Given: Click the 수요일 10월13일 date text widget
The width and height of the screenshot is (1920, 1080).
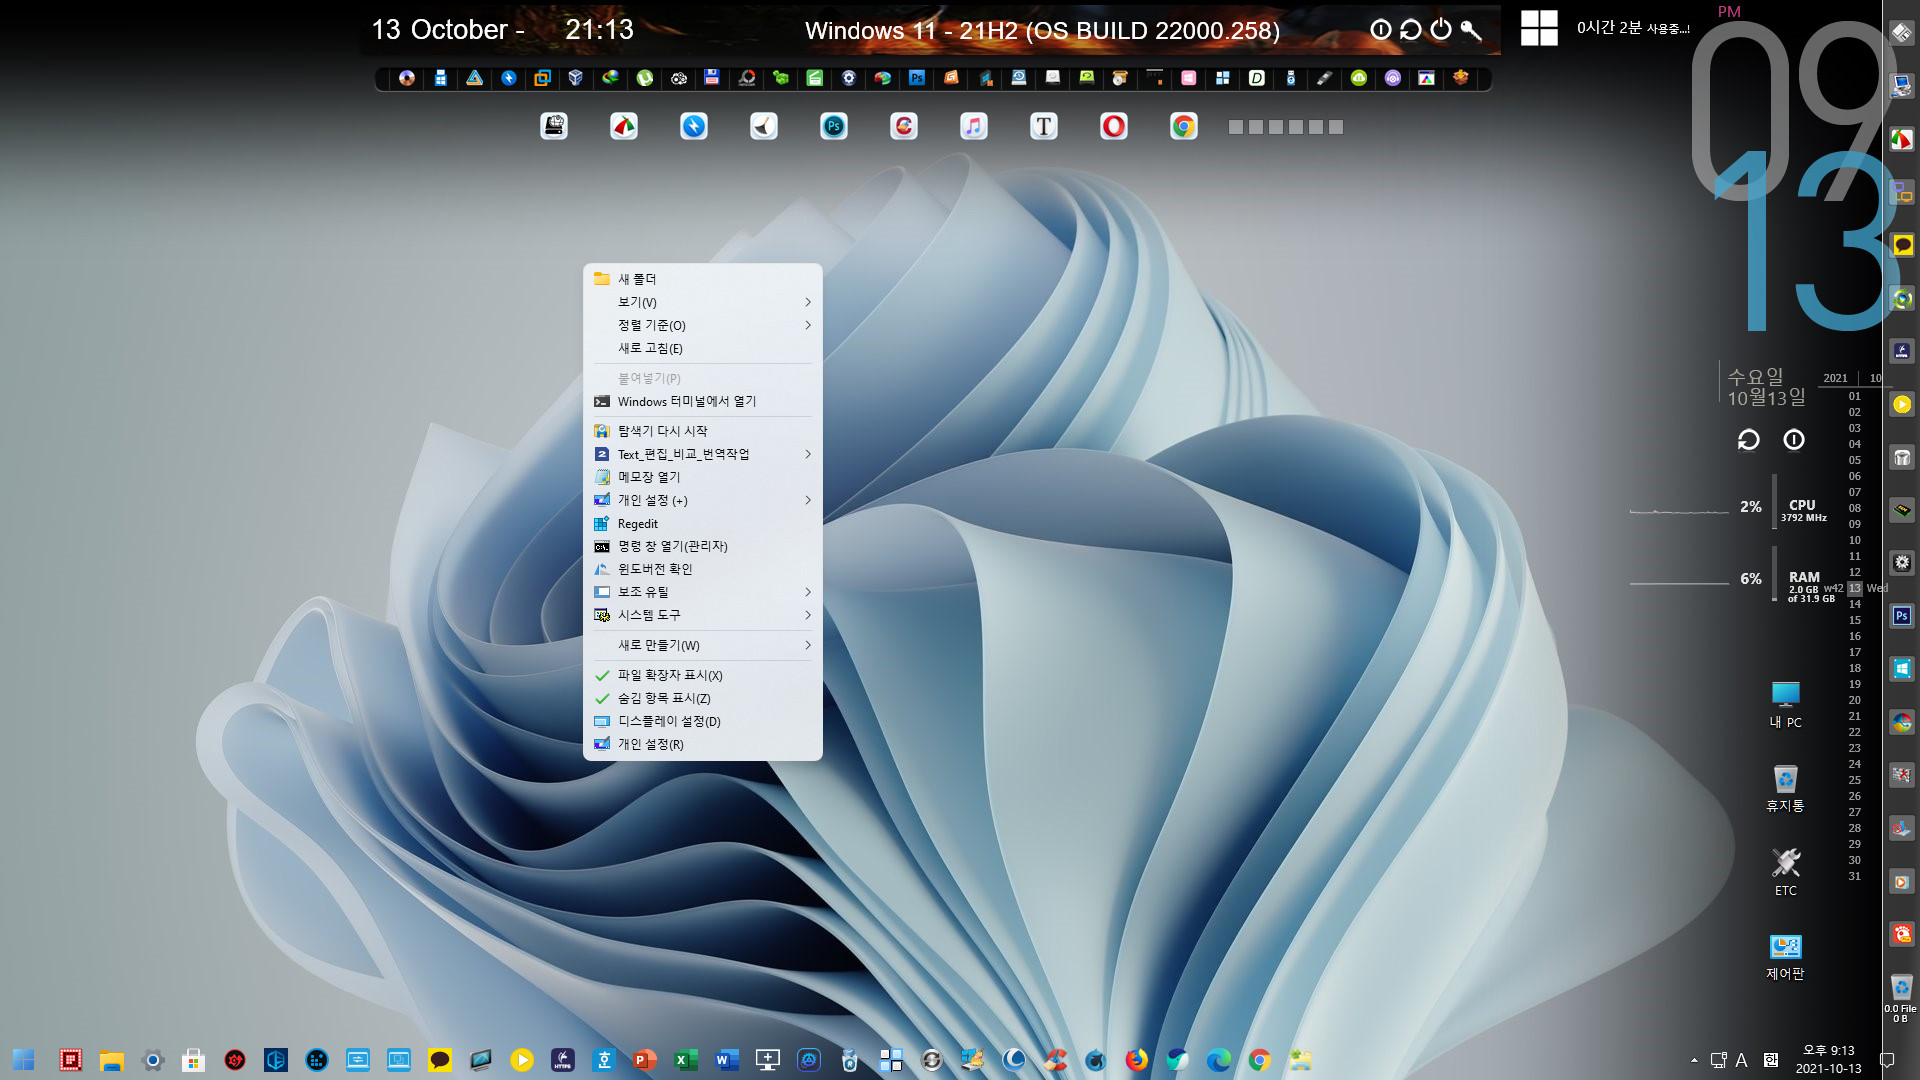Looking at the screenshot, I should (1766, 387).
